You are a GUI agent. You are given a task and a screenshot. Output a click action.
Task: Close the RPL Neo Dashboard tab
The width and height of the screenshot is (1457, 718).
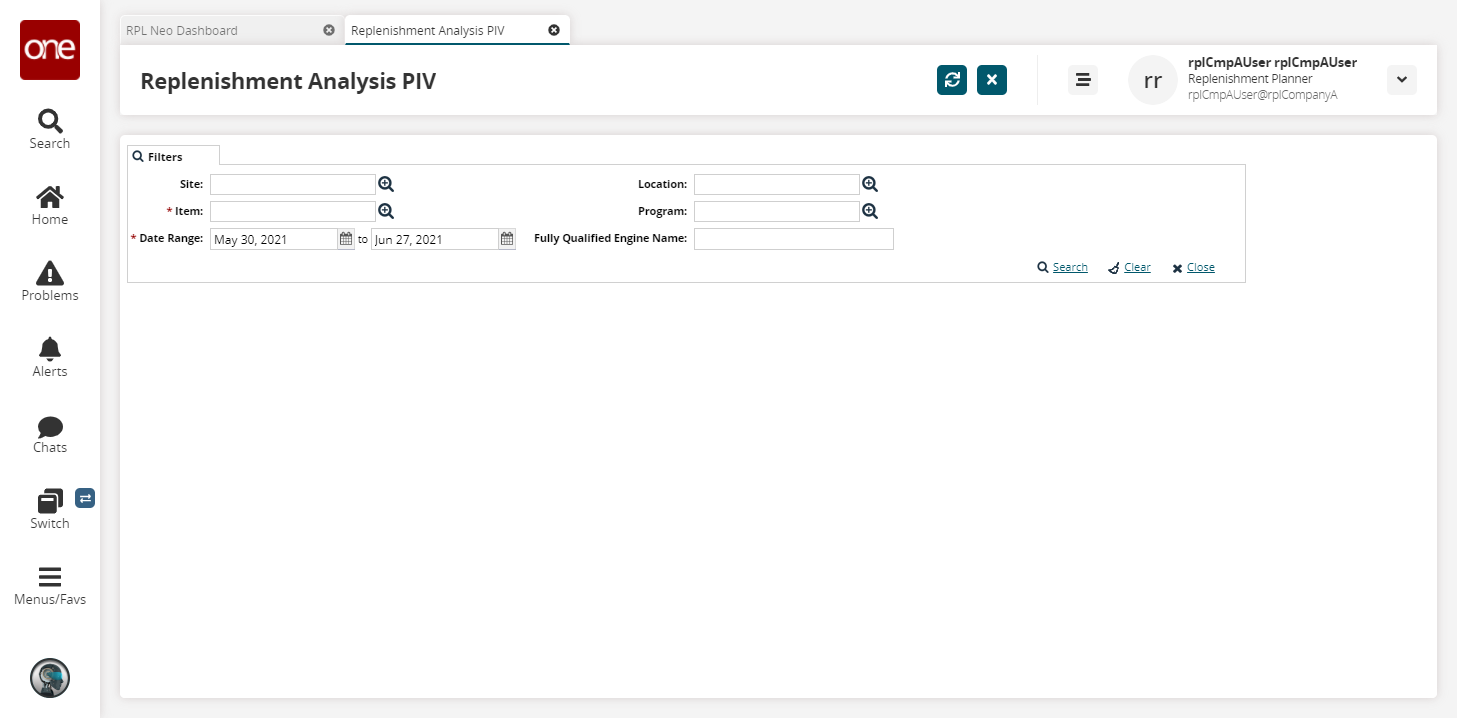tap(329, 30)
